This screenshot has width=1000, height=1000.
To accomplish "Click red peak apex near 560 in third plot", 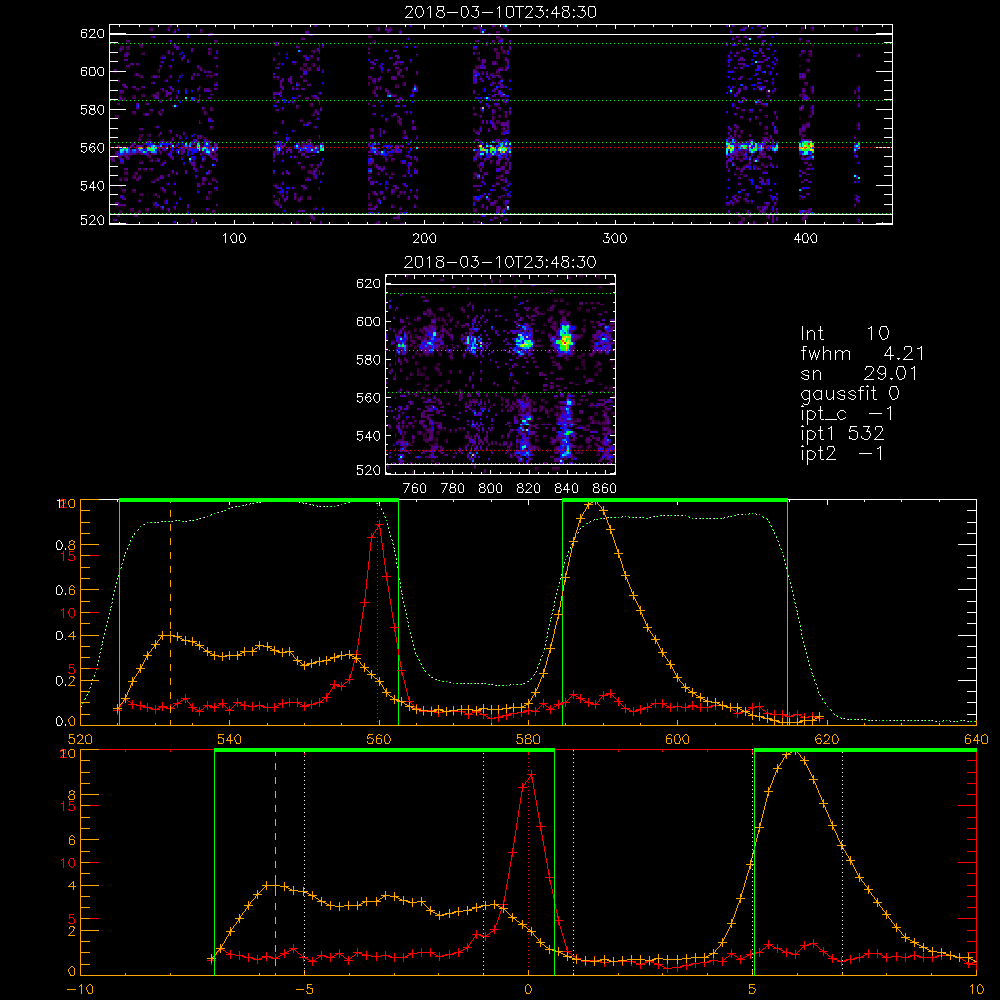I will click(379, 524).
